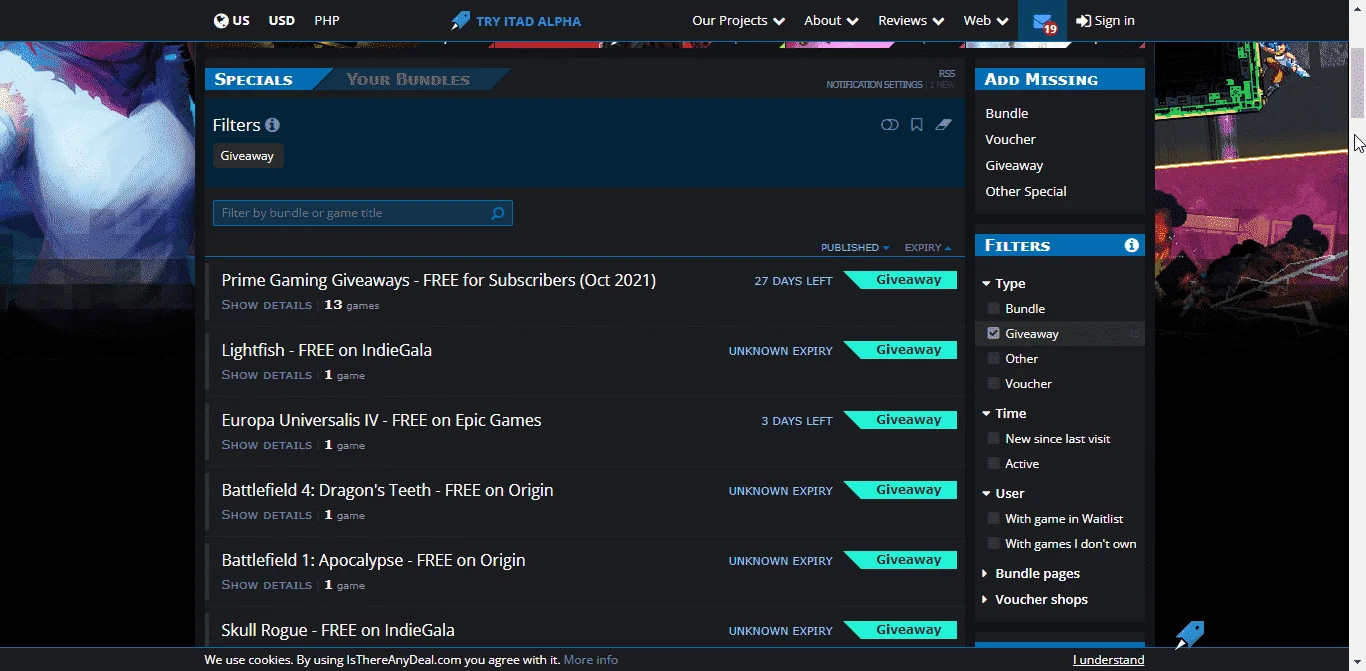Image resolution: width=1366 pixels, height=671 pixels.
Task: Switch to the Specials tab
Action: pos(253,79)
